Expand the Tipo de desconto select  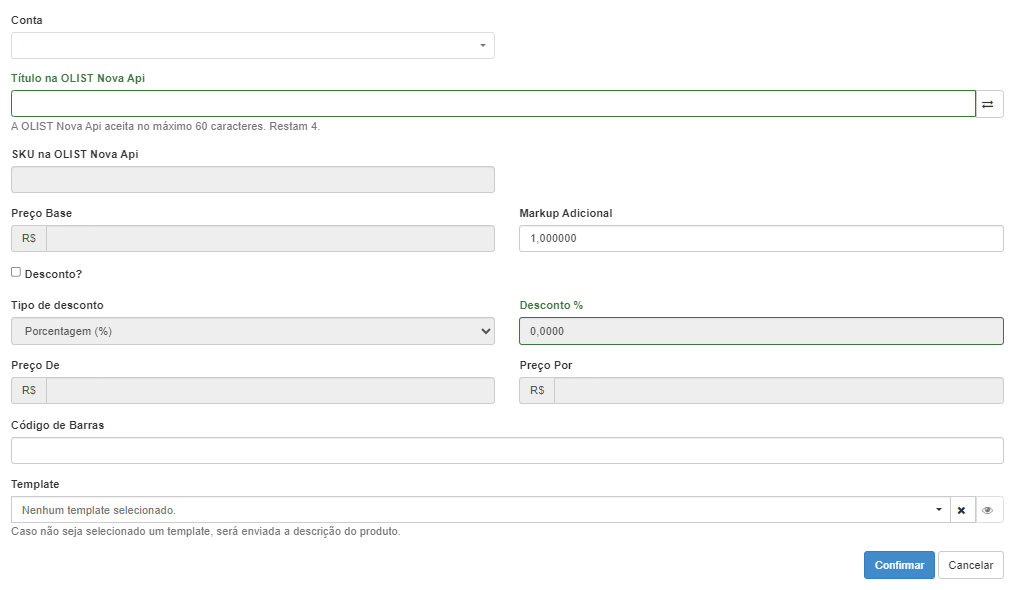pyautogui.click(x=252, y=331)
